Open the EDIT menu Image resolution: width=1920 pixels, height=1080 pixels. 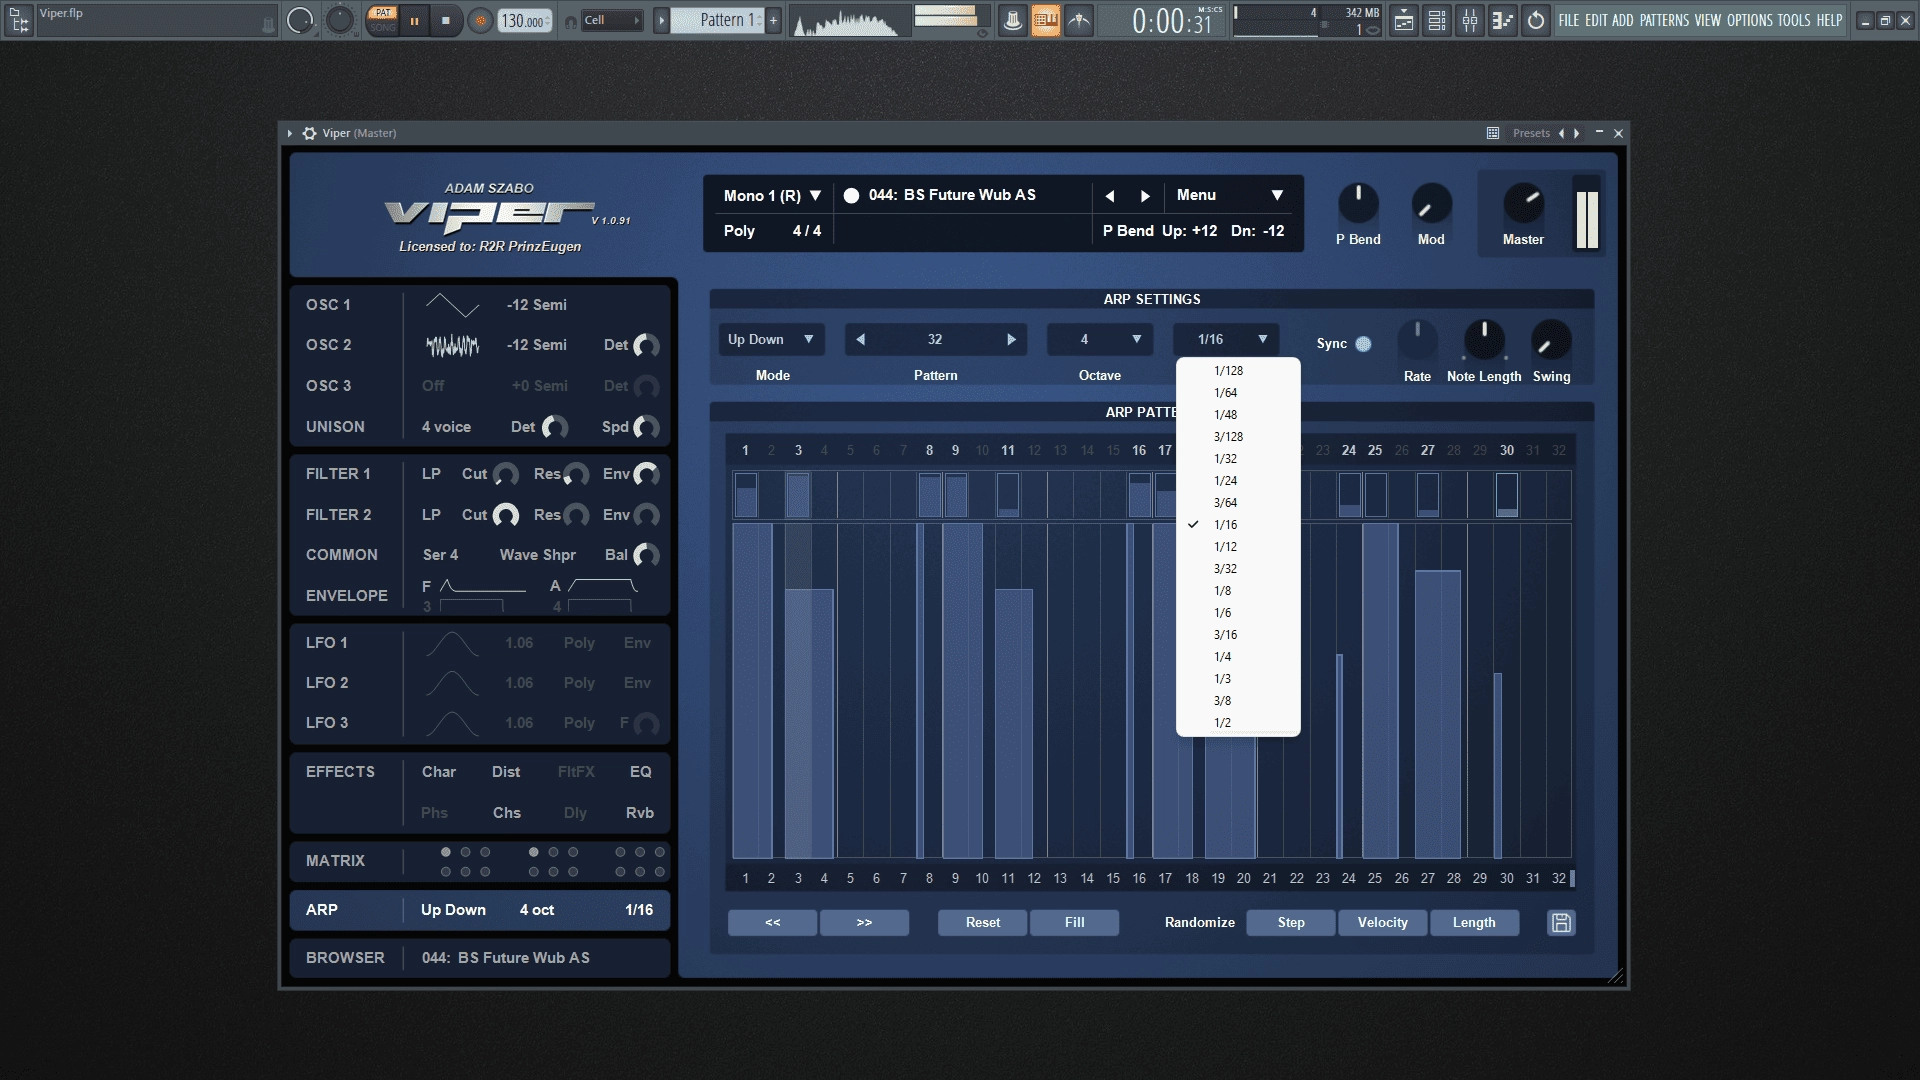pyautogui.click(x=1596, y=20)
